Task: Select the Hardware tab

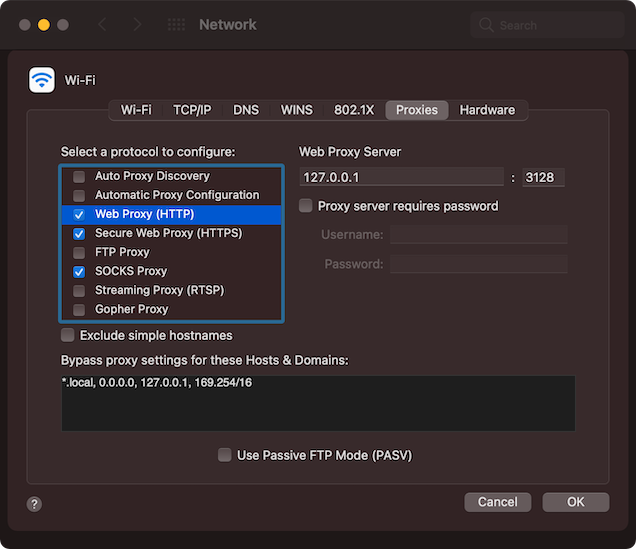Action: pyautogui.click(x=487, y=110)
